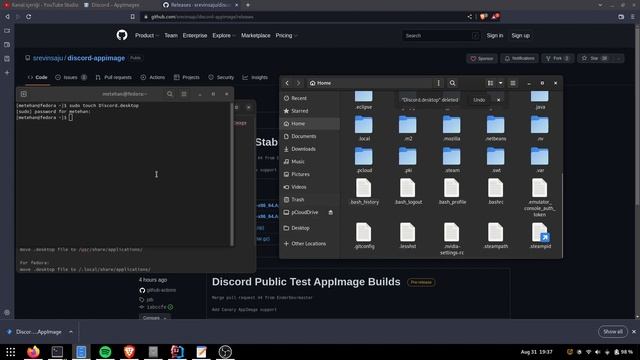640x360 pixels.
Task: Open the Team link on GitHub
Action: [x=171, y=36]
